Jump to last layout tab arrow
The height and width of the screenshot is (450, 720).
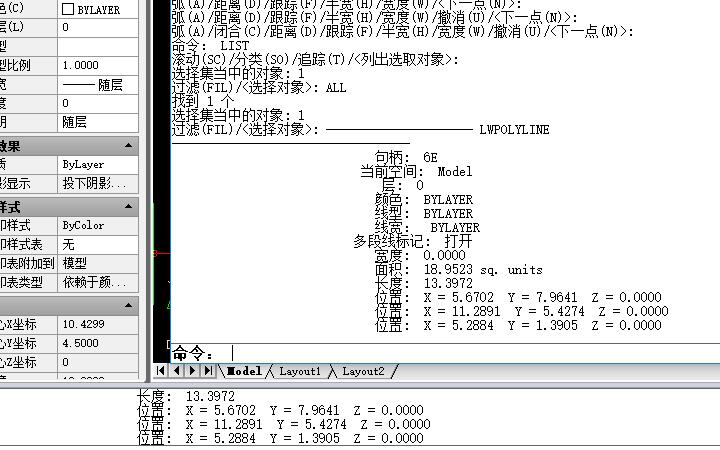(208, 371)
